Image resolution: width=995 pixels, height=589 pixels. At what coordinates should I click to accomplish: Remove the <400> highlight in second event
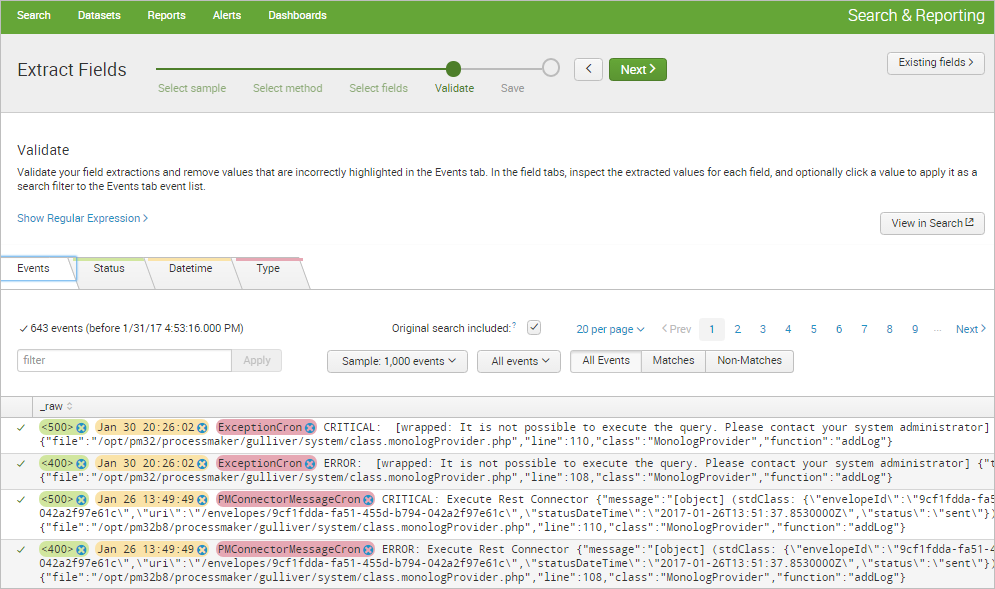81,464
